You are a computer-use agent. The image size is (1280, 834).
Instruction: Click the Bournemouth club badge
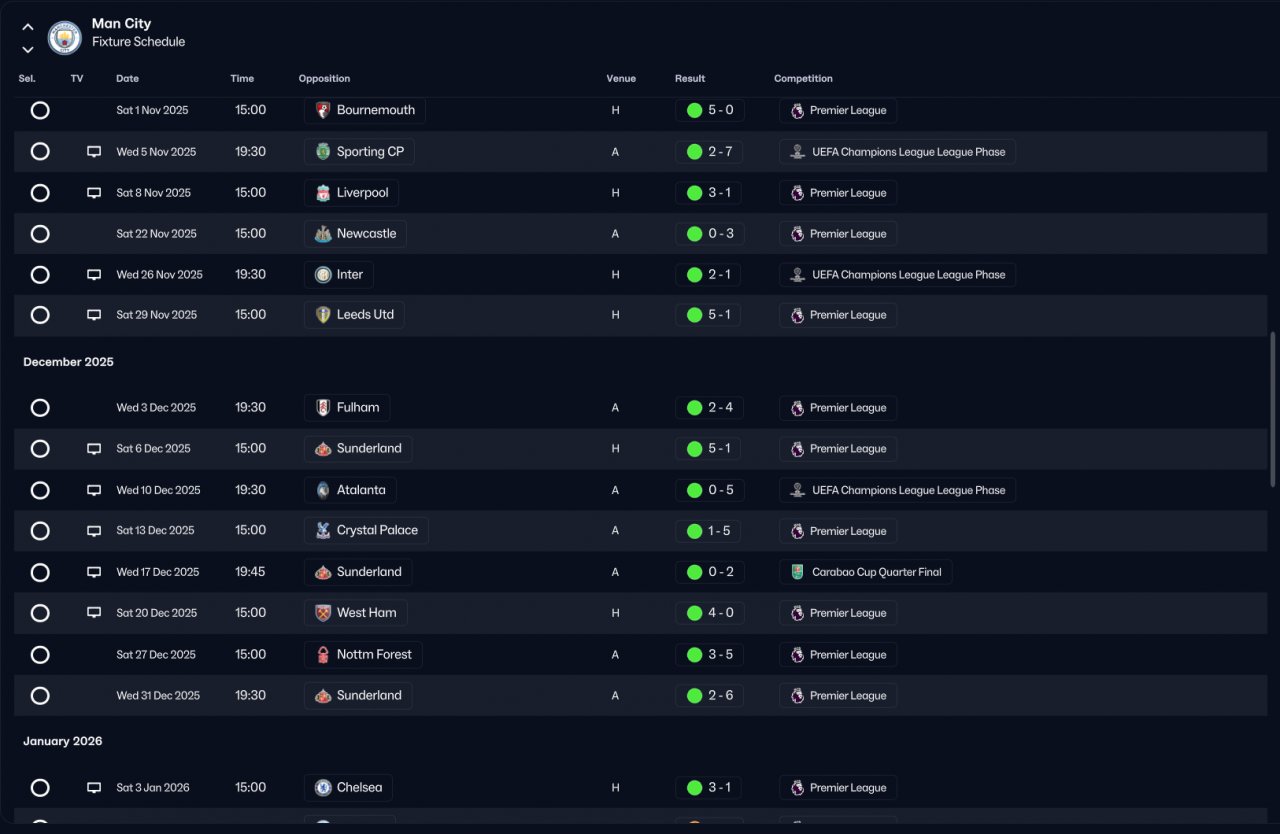coord(323,110)
